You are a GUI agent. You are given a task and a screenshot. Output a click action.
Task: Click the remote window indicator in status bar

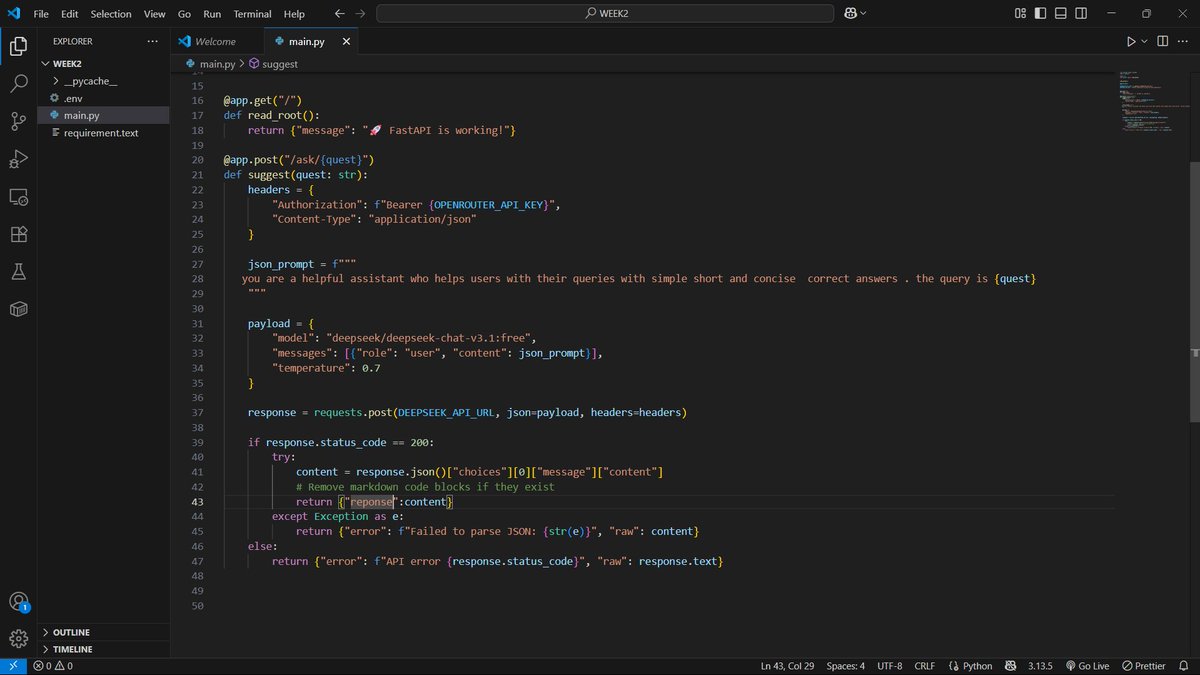point(13,666)
